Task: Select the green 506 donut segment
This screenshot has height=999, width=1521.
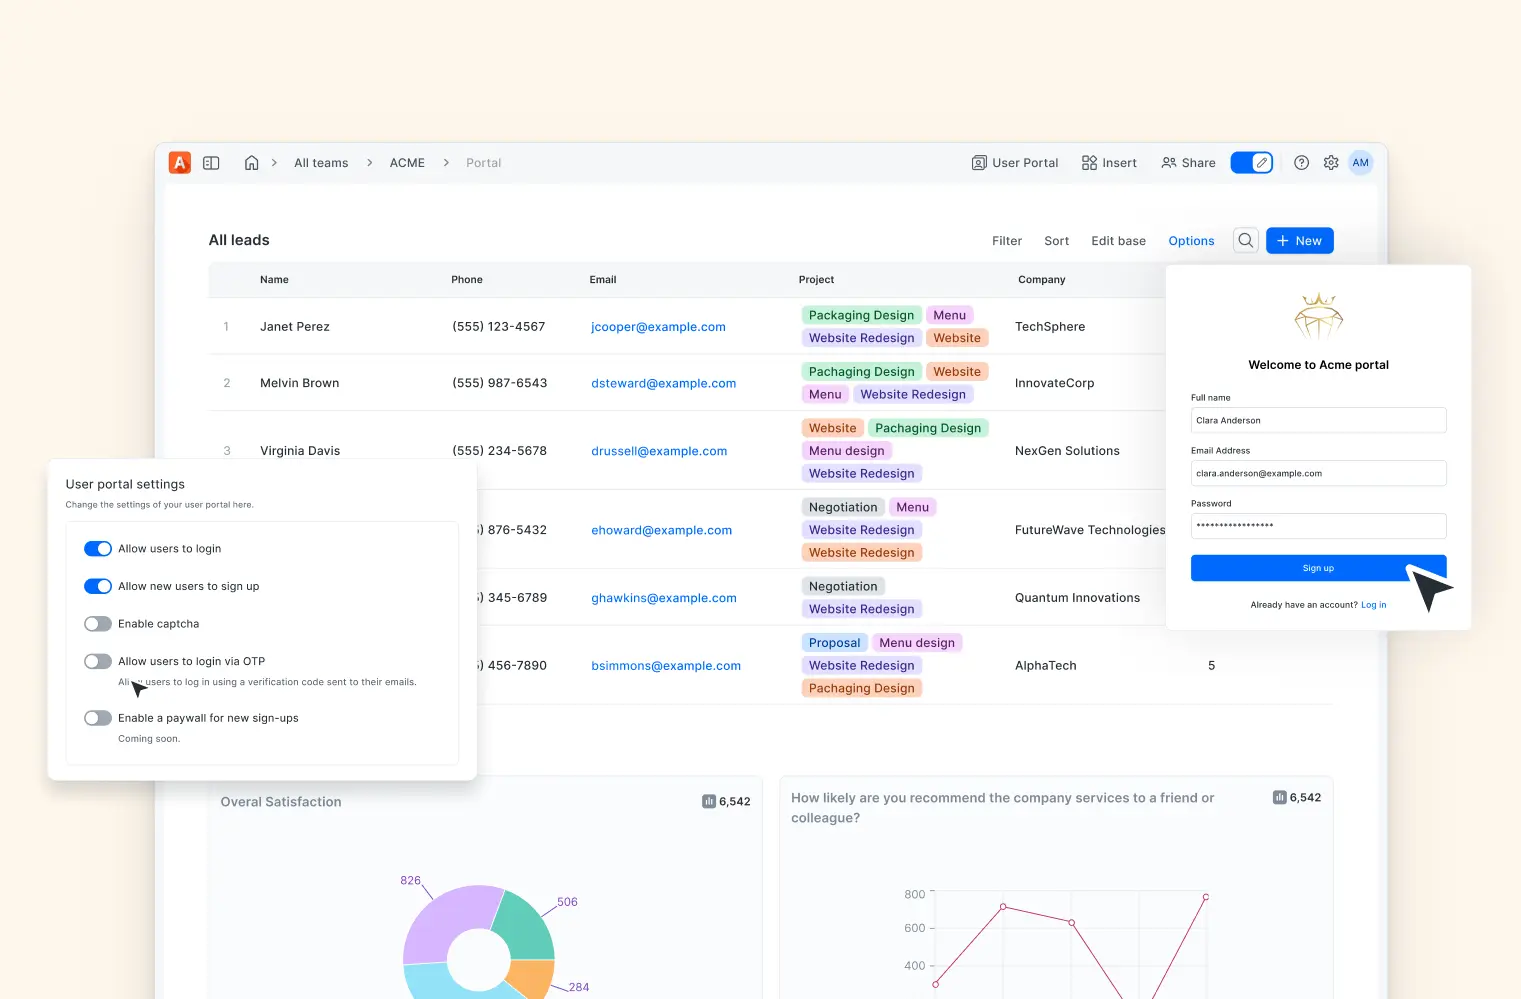Action: pyautogui.click(x=528, y=926)
